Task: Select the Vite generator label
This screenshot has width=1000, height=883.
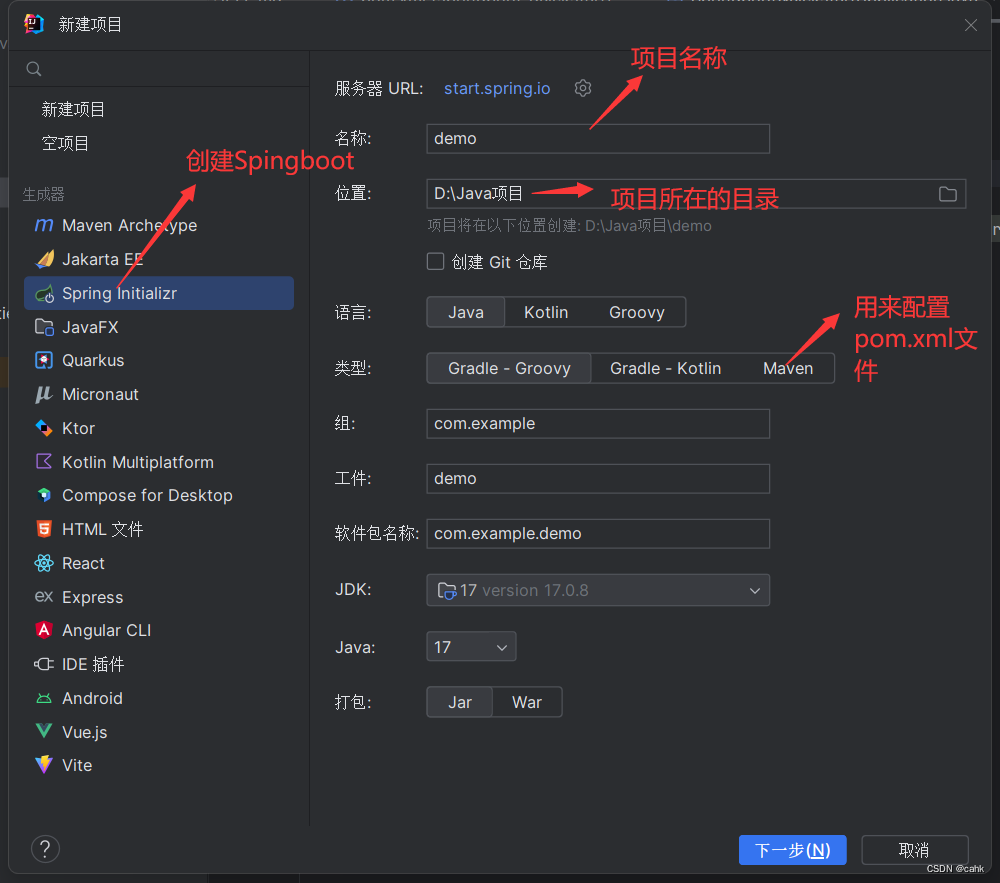Action: tap(77, 765)
